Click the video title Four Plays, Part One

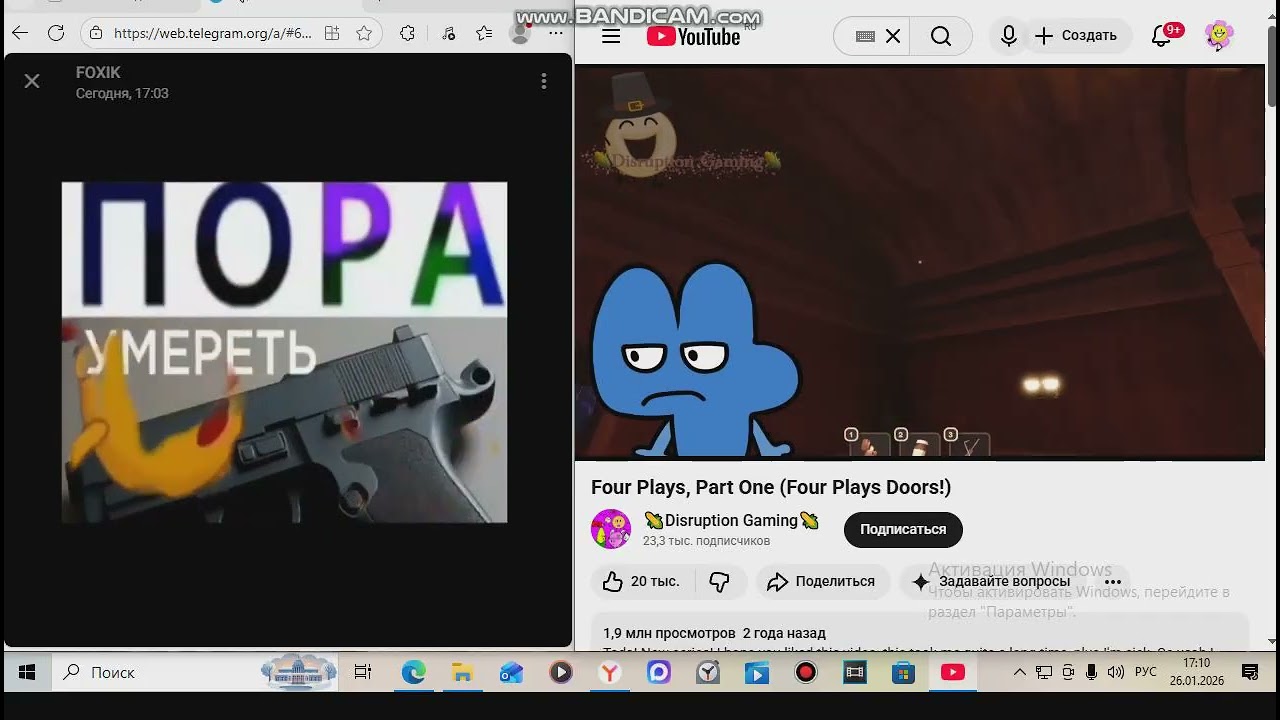coord(771,487)
